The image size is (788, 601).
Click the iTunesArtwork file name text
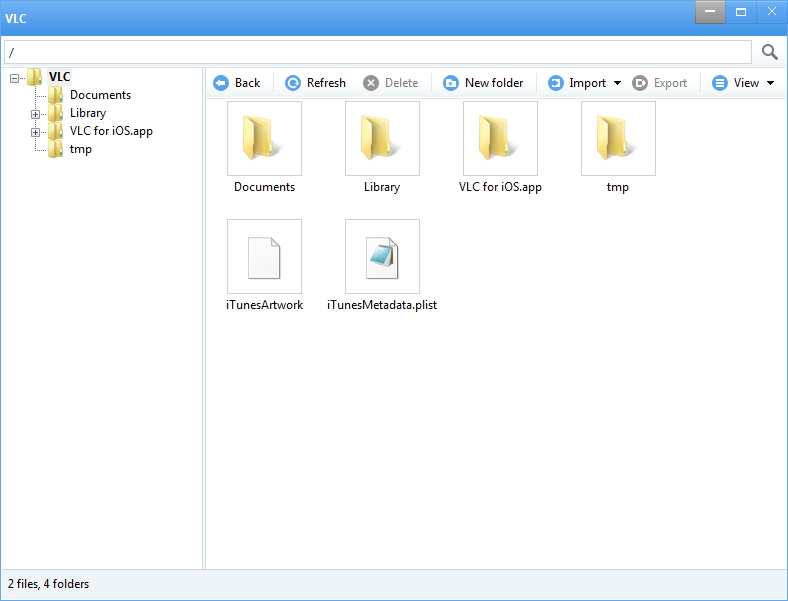click(264, 305)
